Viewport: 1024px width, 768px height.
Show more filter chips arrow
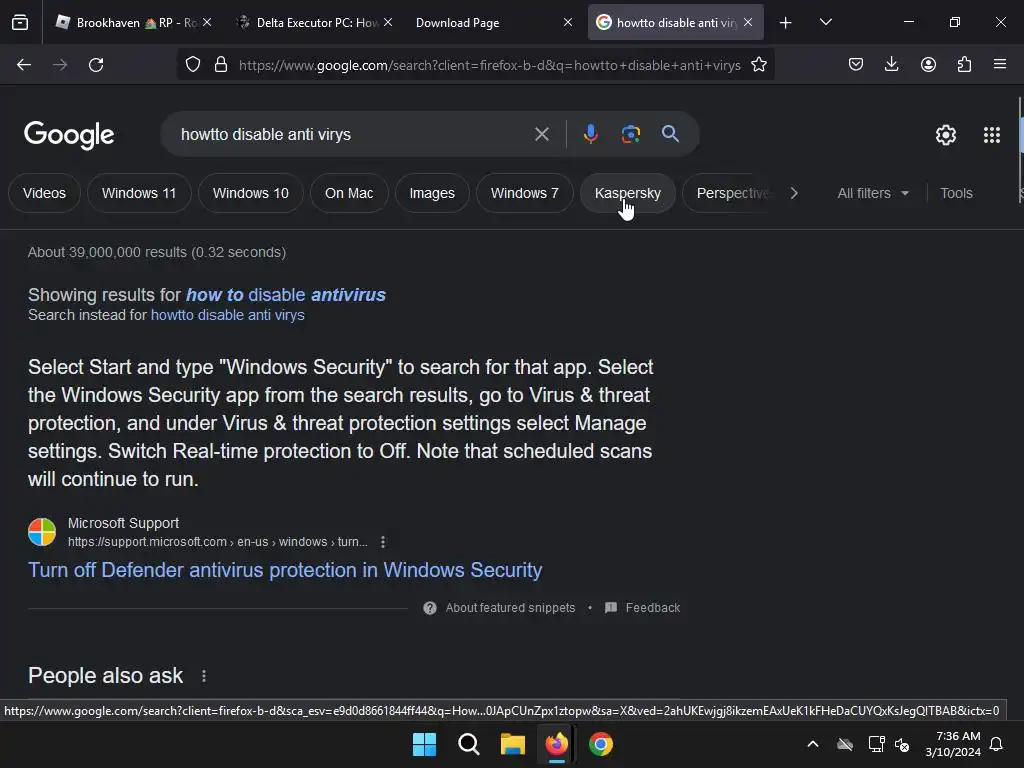794,193
